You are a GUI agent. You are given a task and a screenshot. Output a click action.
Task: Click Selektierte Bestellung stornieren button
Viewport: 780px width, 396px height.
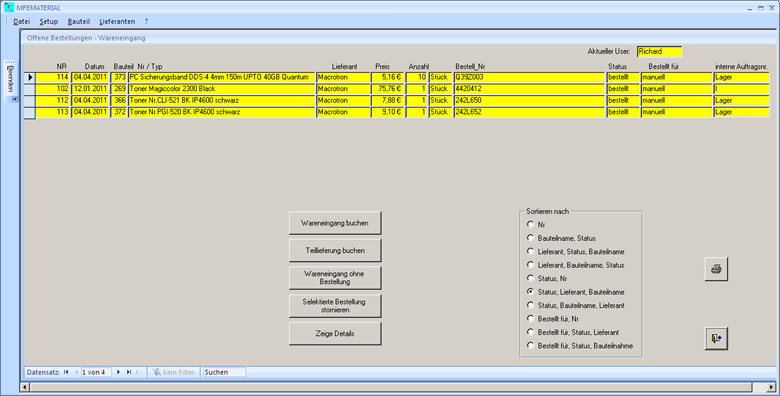[335, 305]
